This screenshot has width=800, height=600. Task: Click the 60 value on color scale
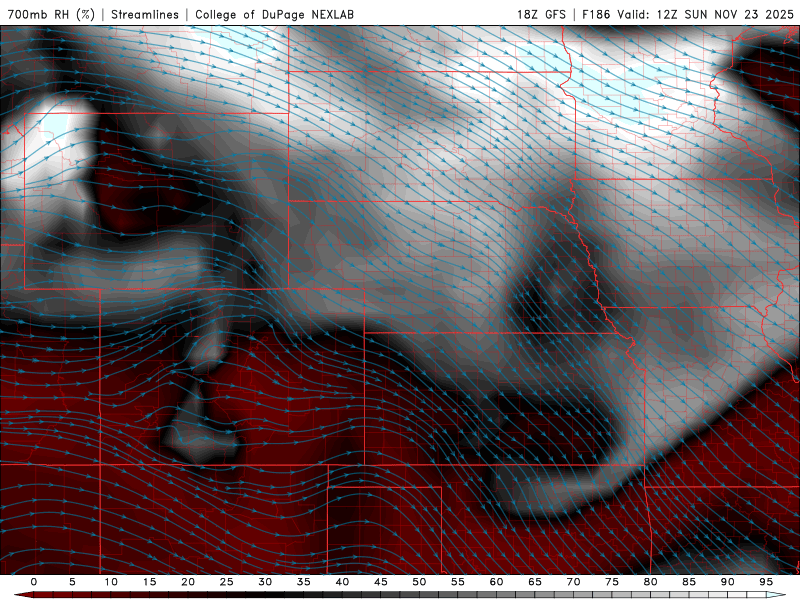tap(496, 582)
